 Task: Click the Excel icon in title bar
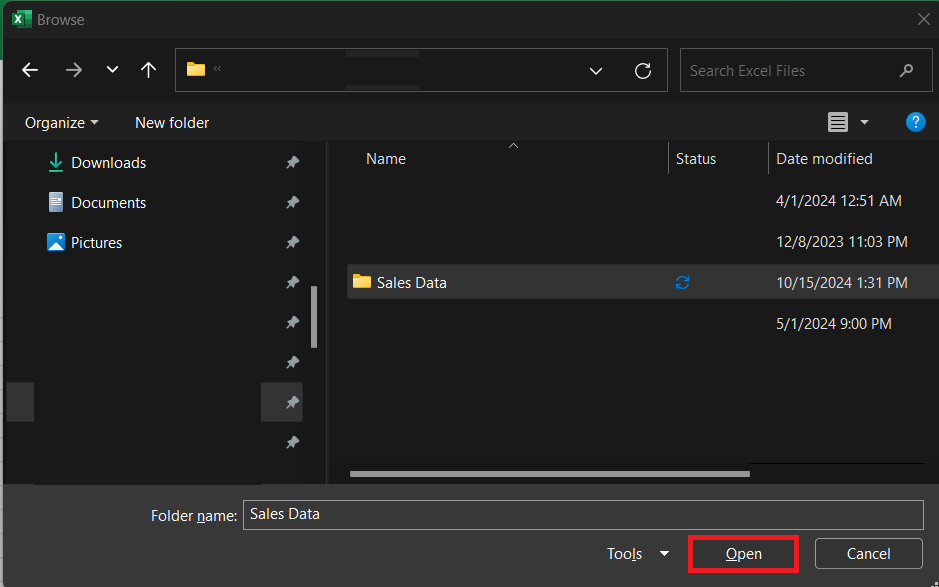point(22,19)
